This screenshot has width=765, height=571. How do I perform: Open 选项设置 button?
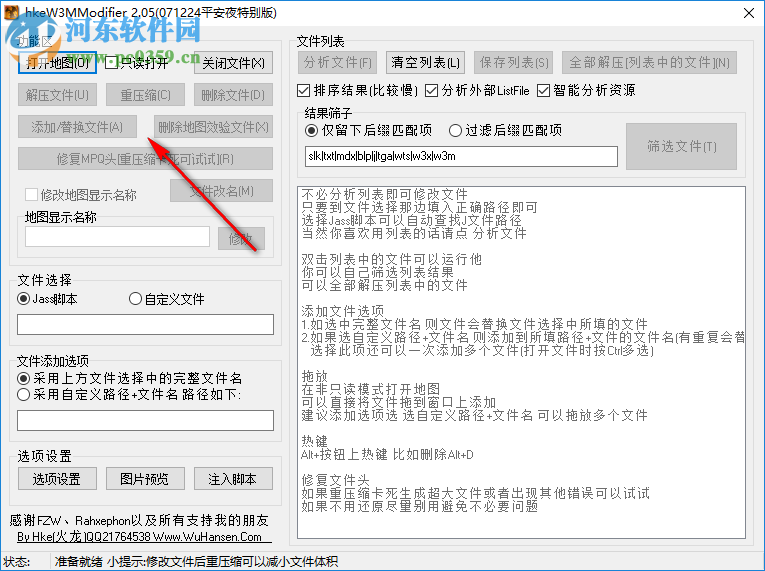(57, 479)
